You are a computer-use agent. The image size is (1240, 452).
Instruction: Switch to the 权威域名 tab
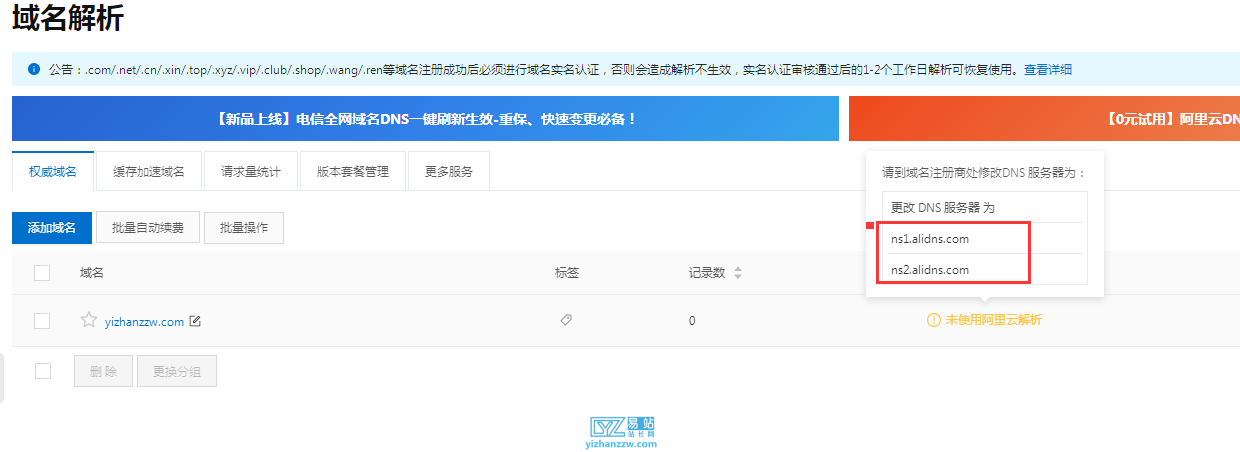tap(53, 171)
